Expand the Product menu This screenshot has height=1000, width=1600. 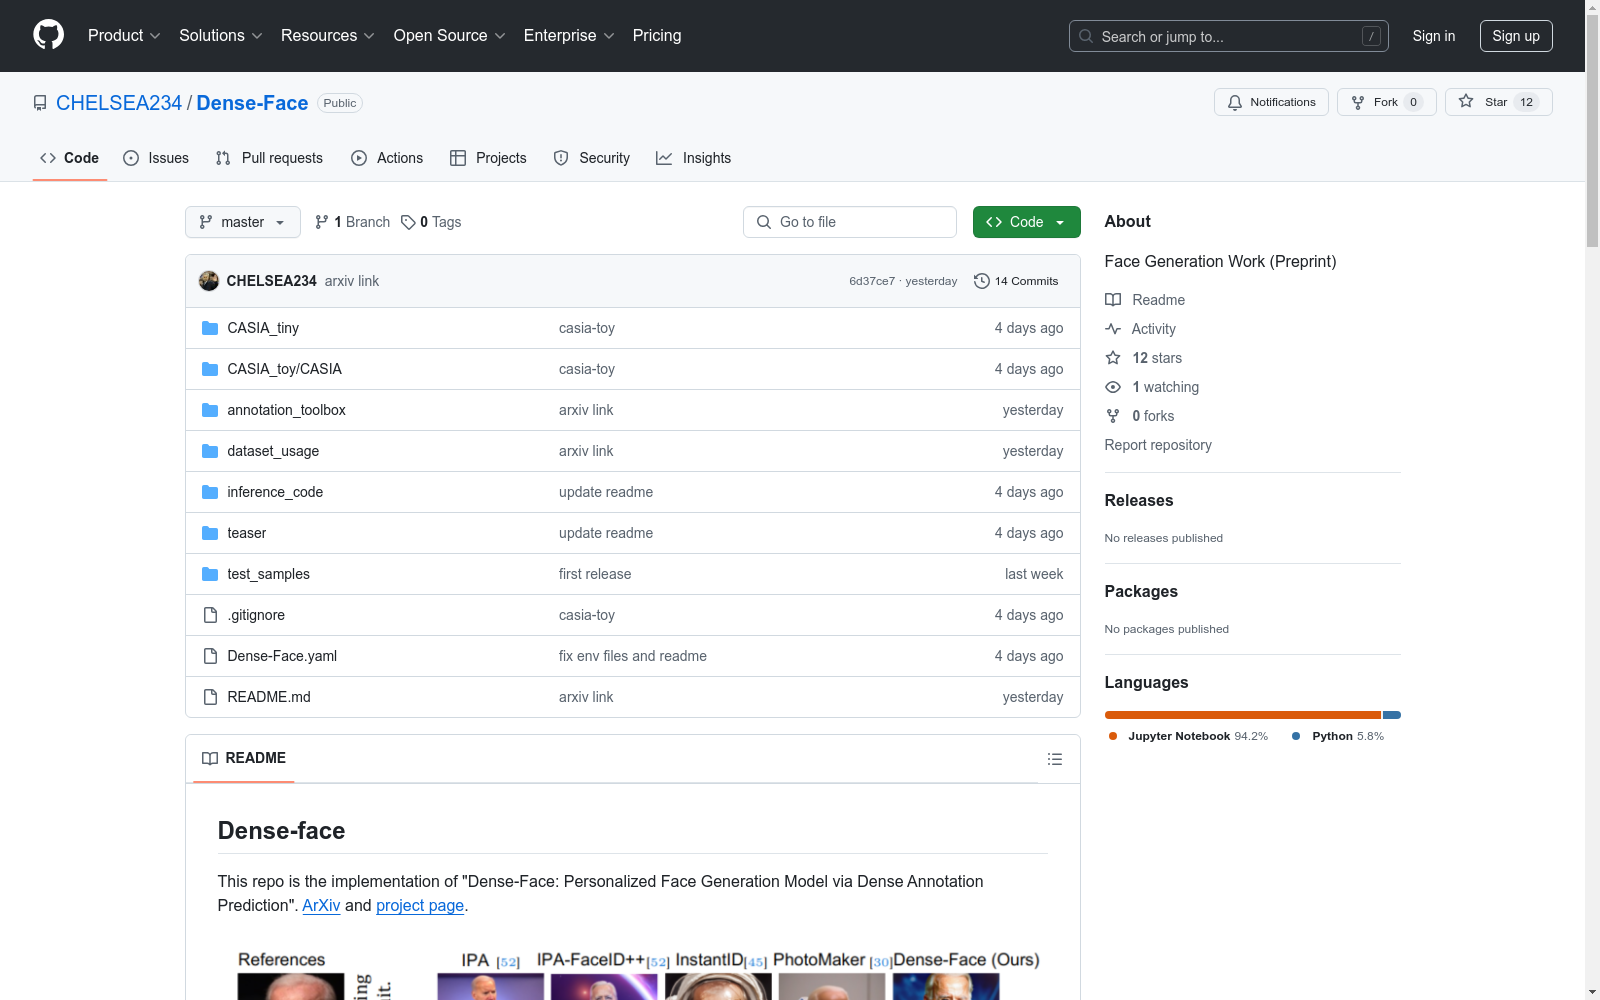click(x=124, y=35)
